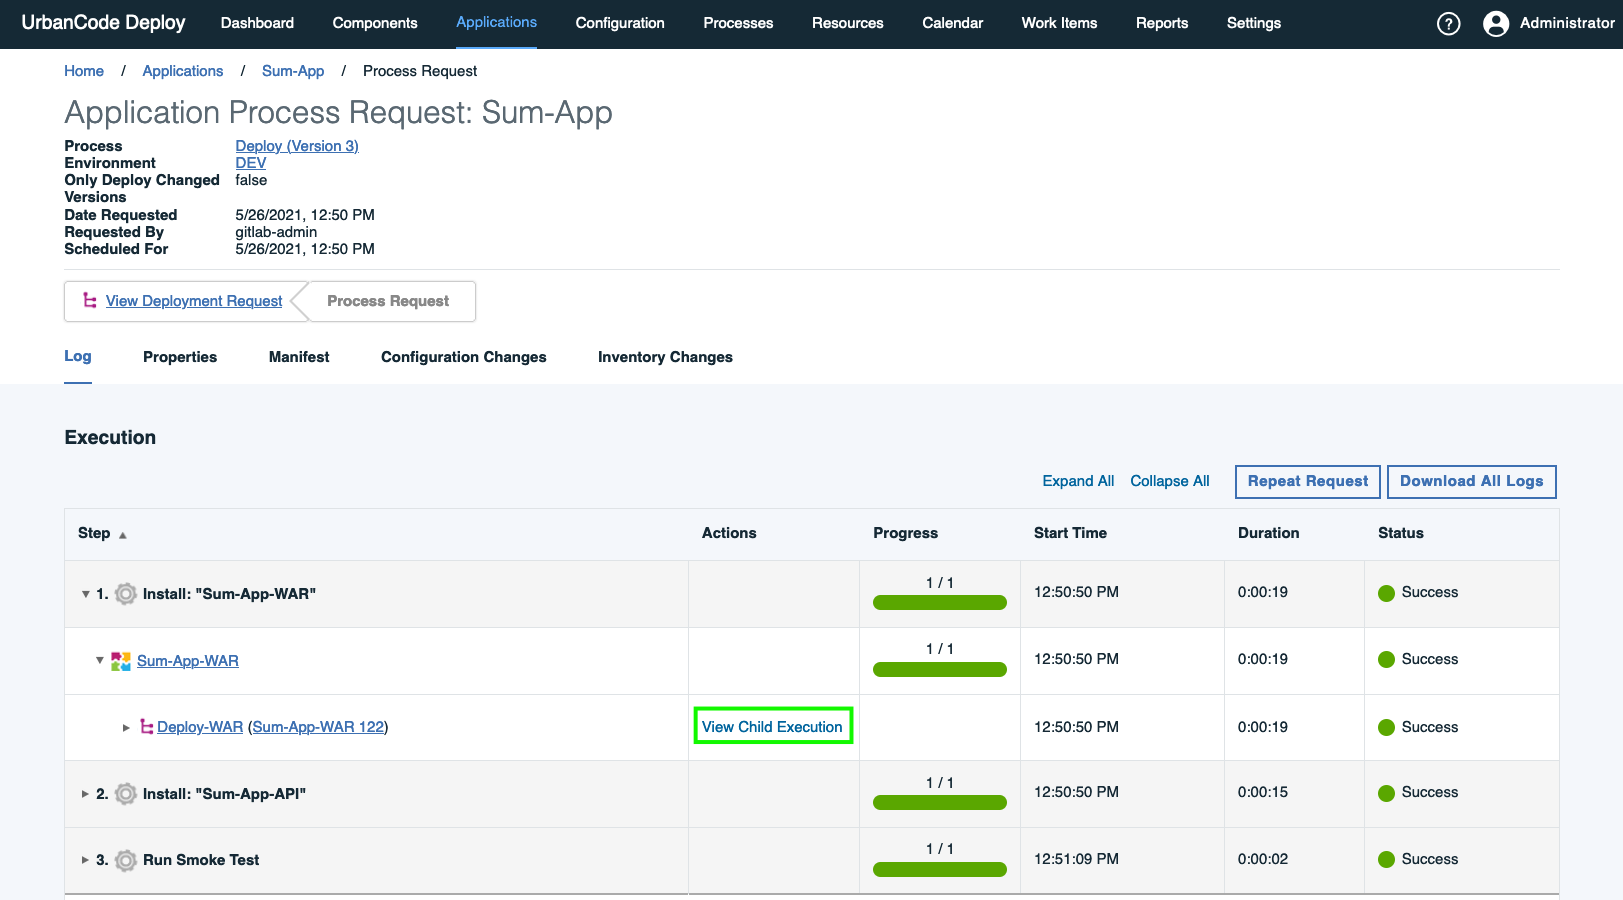Click the View Deployment Request link

click(x=194, y=301)
